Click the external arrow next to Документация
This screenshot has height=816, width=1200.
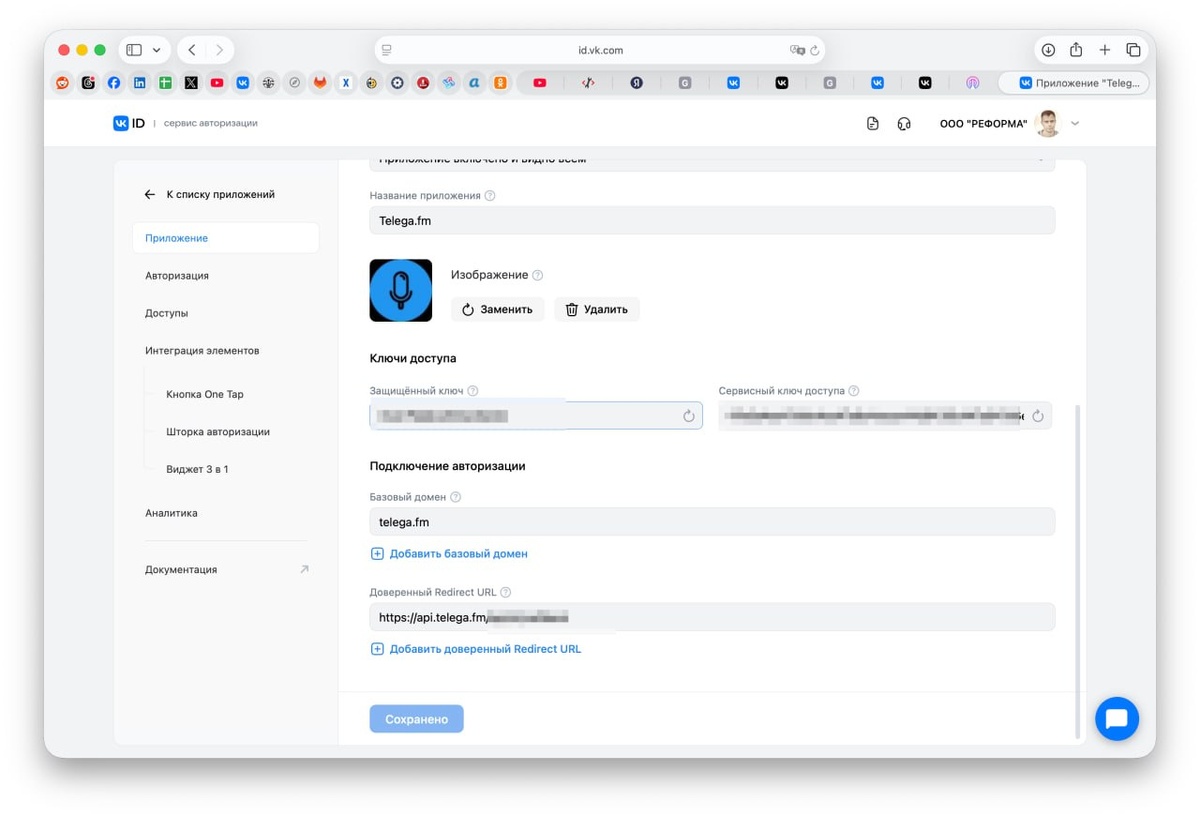305,569
